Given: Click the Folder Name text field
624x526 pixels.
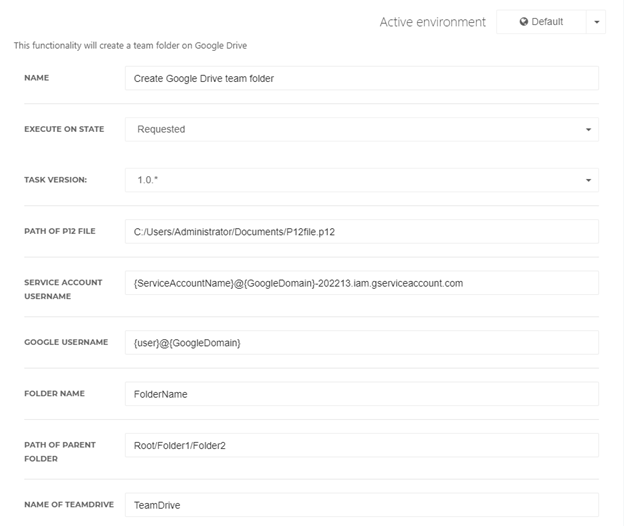Looking at the screenshot, I should coord(362,394).
